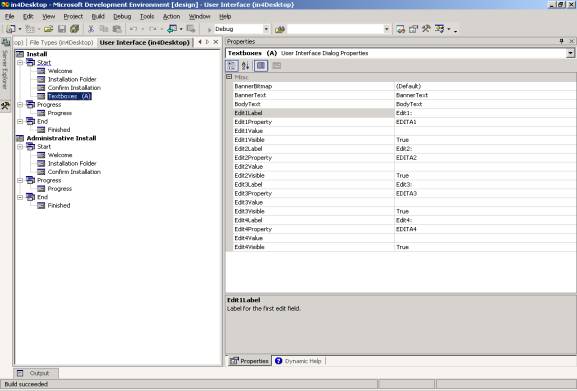Select the Installation Folder dialog under Install
This screenshot has height=391, width=577.
pyautogui.click(x=72, y=79)
